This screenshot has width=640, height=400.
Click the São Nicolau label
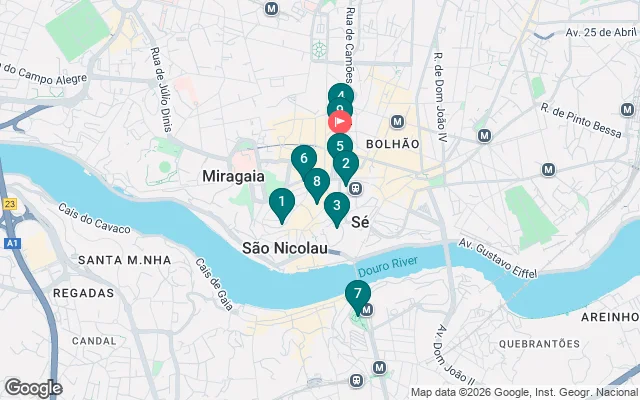(285, 248)
